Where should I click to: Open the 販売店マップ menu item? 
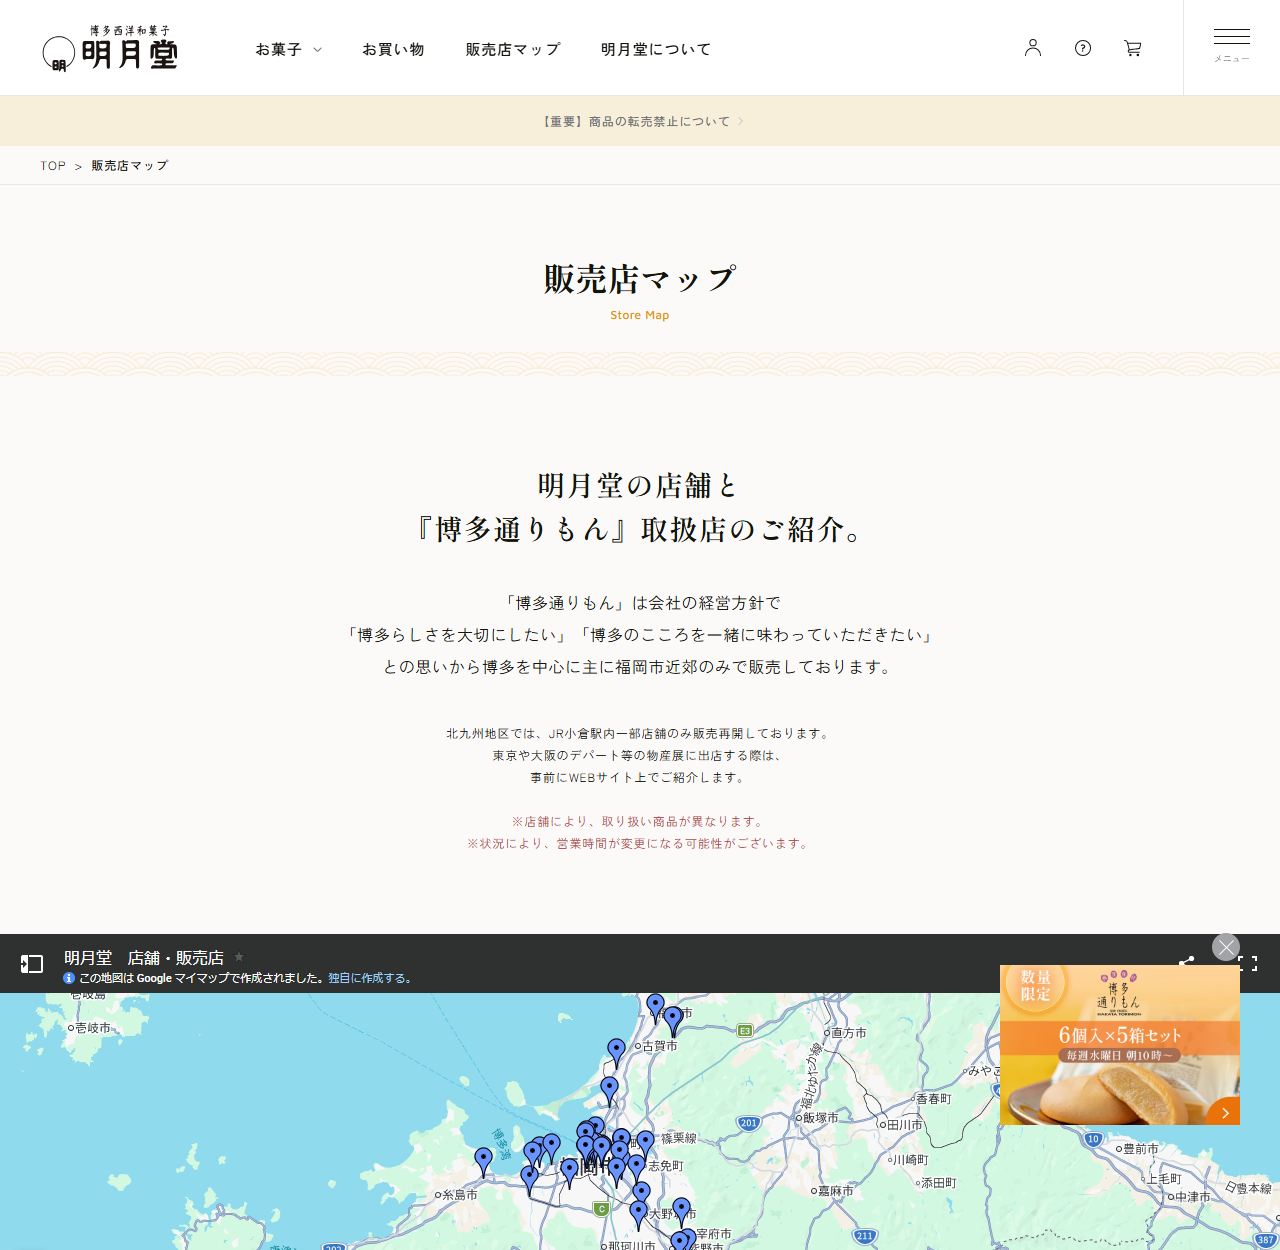513,49
